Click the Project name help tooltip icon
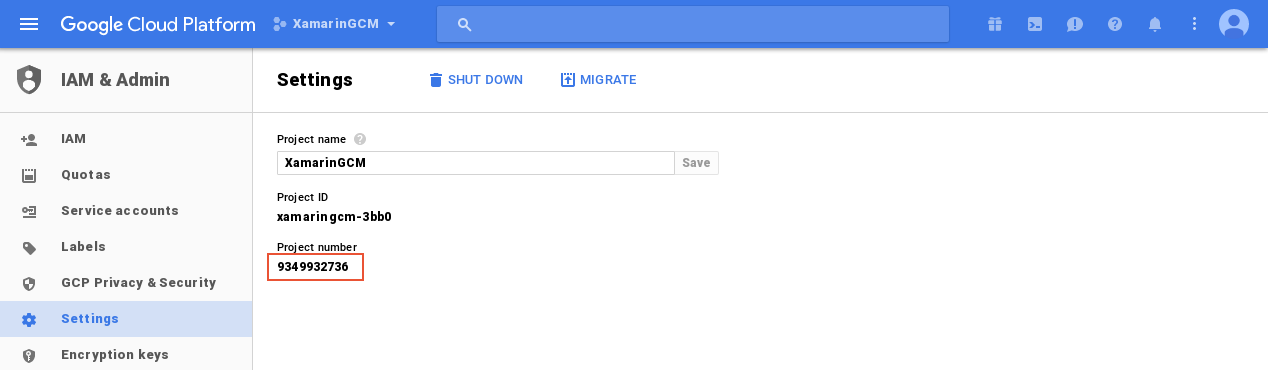The height and width of the screenshot is (370, 1268). (x=360, y=139)
